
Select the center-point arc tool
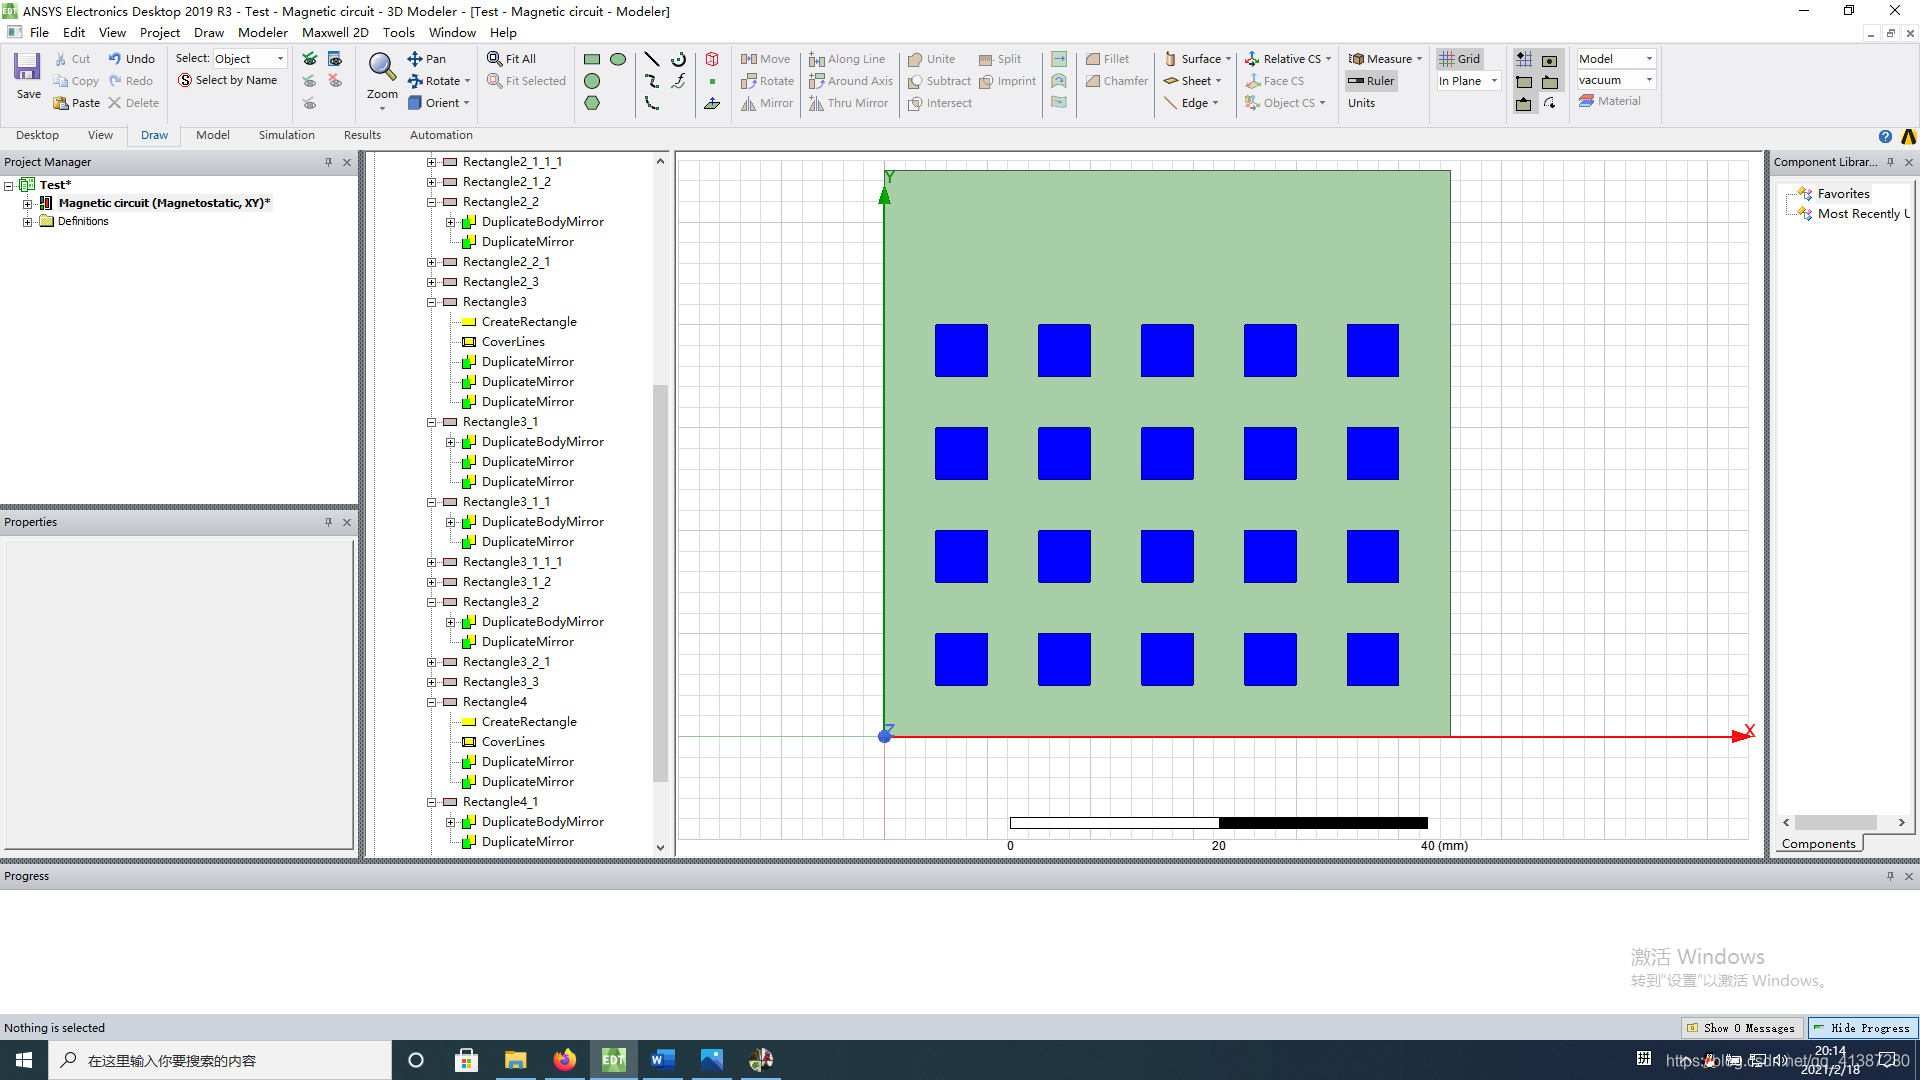pos(678,59)
